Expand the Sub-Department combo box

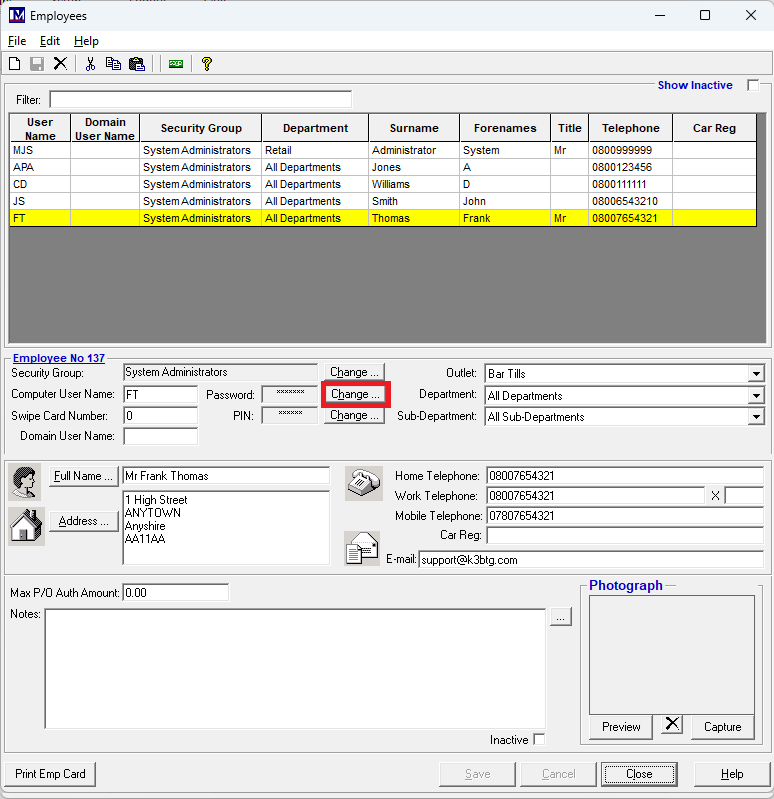coord(755,417)
